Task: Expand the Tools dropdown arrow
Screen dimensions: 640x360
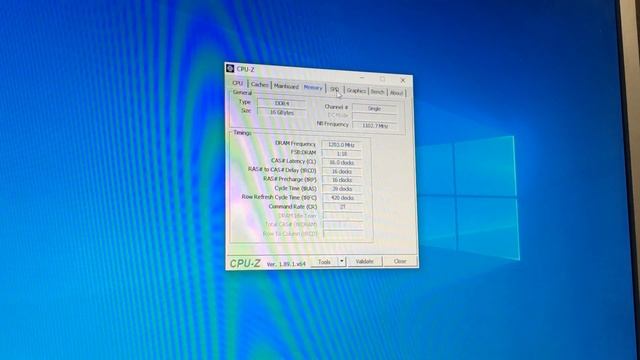Action: click(342, 262)
